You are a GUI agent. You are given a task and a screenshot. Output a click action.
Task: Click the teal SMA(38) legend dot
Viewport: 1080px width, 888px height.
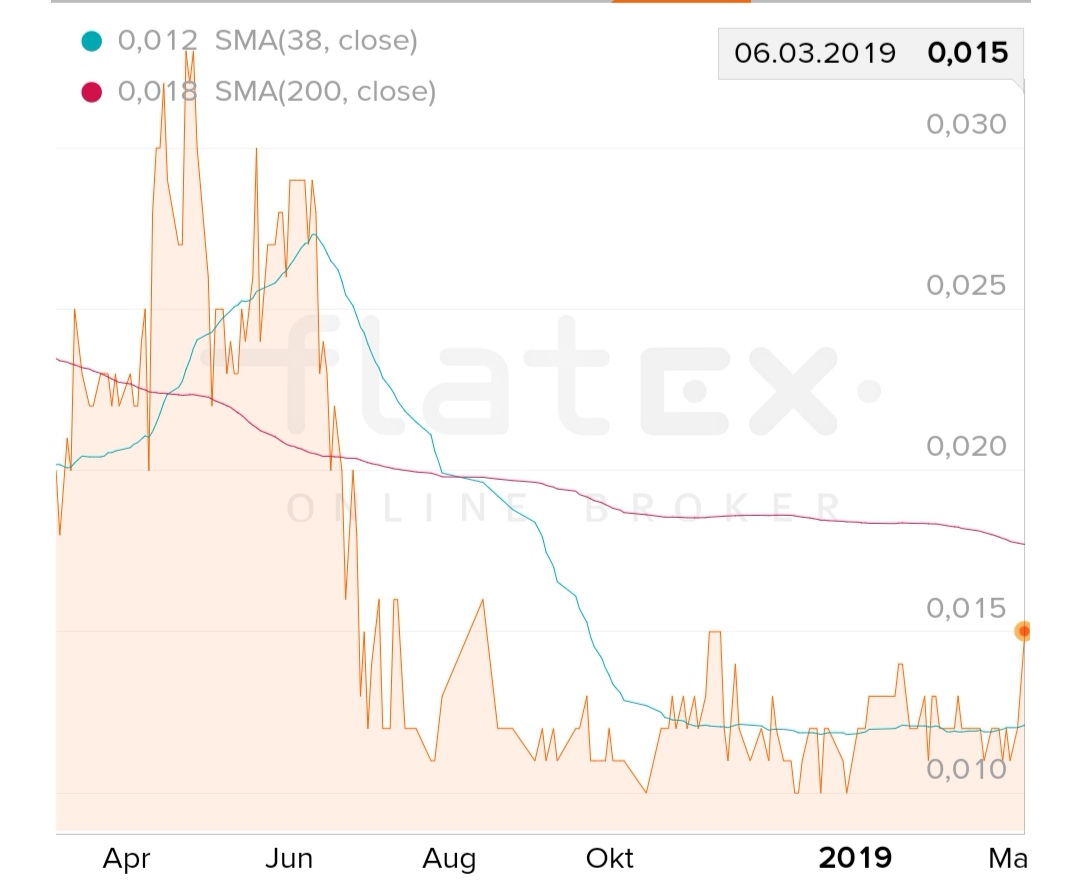[92, 41]
